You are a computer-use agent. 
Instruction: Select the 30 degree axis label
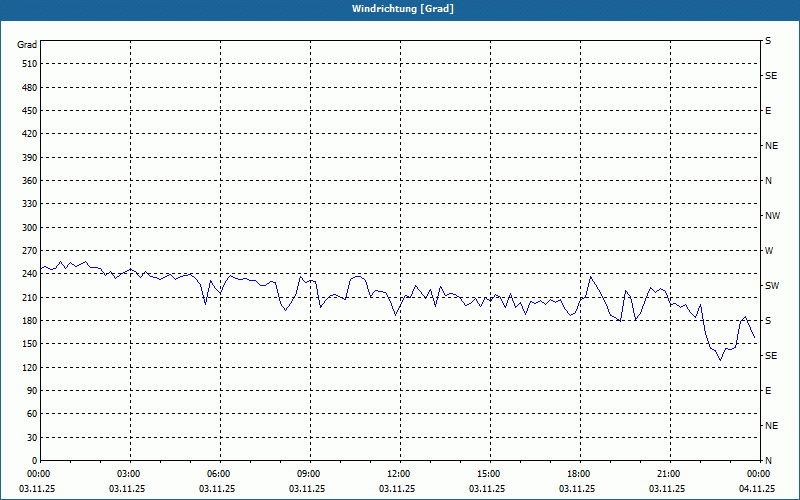(32, 438)
